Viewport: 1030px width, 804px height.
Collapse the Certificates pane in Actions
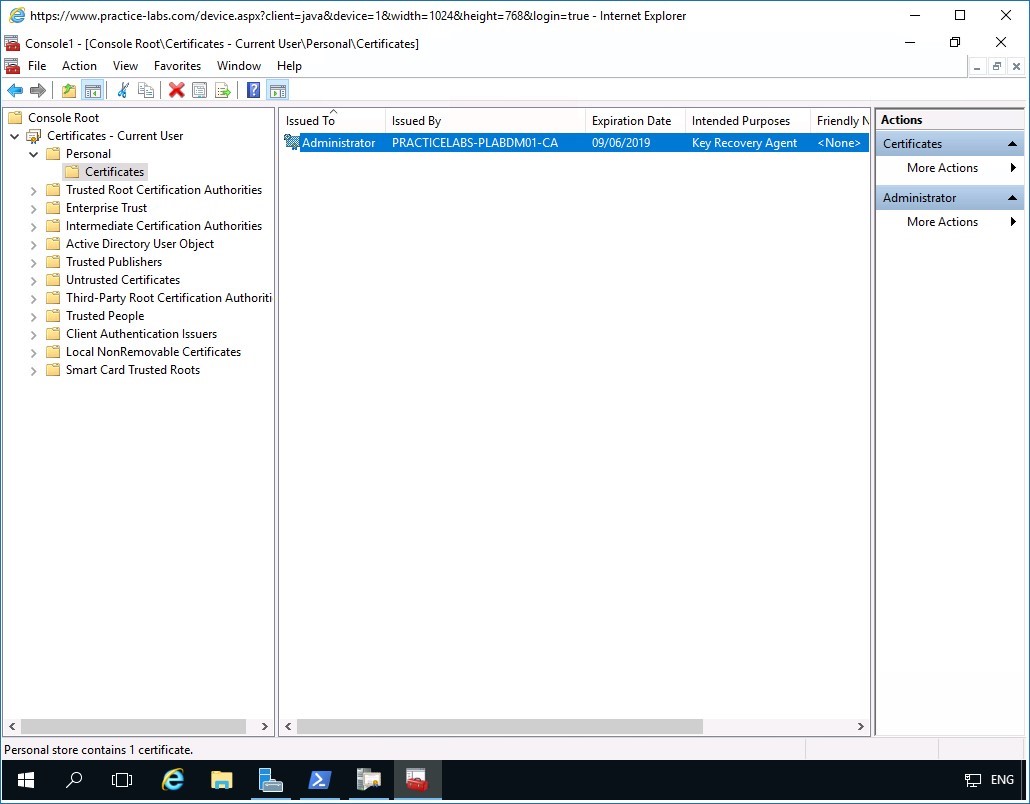click(1013, 143)
